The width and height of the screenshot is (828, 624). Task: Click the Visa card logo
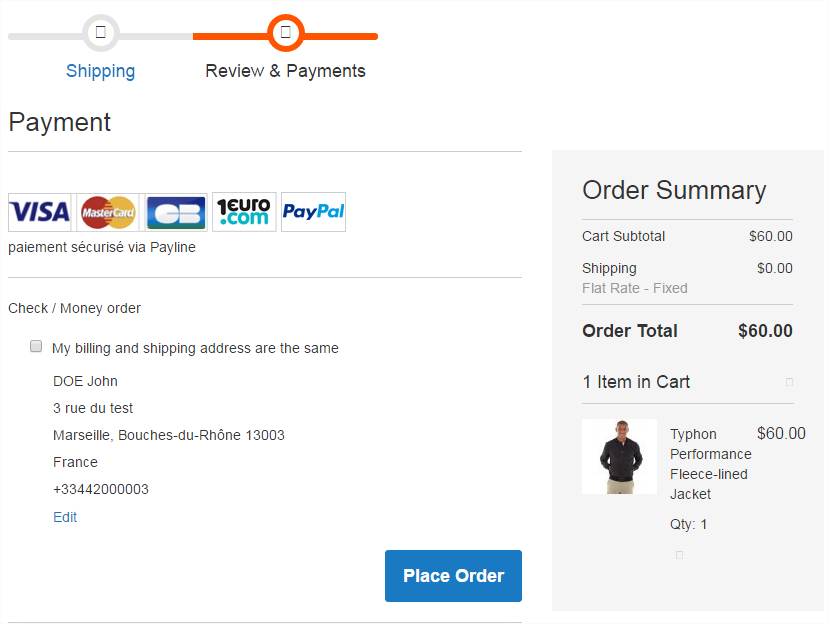coord(40,212)
